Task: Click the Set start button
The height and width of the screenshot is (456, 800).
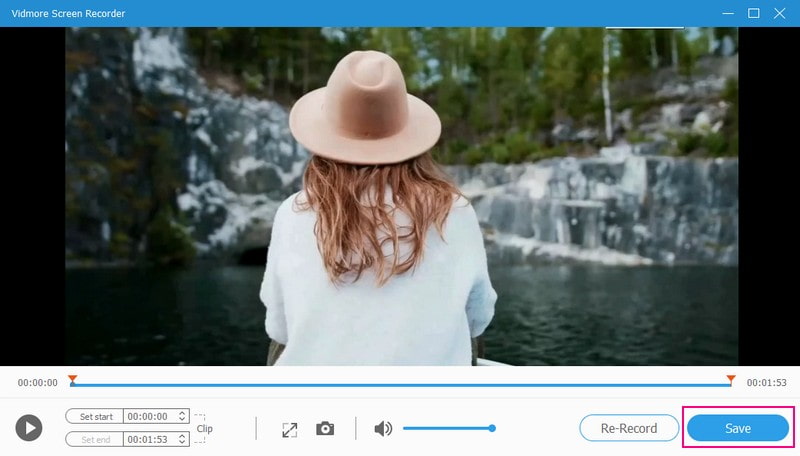Action: pyautogui.click(x=94, y=416)
